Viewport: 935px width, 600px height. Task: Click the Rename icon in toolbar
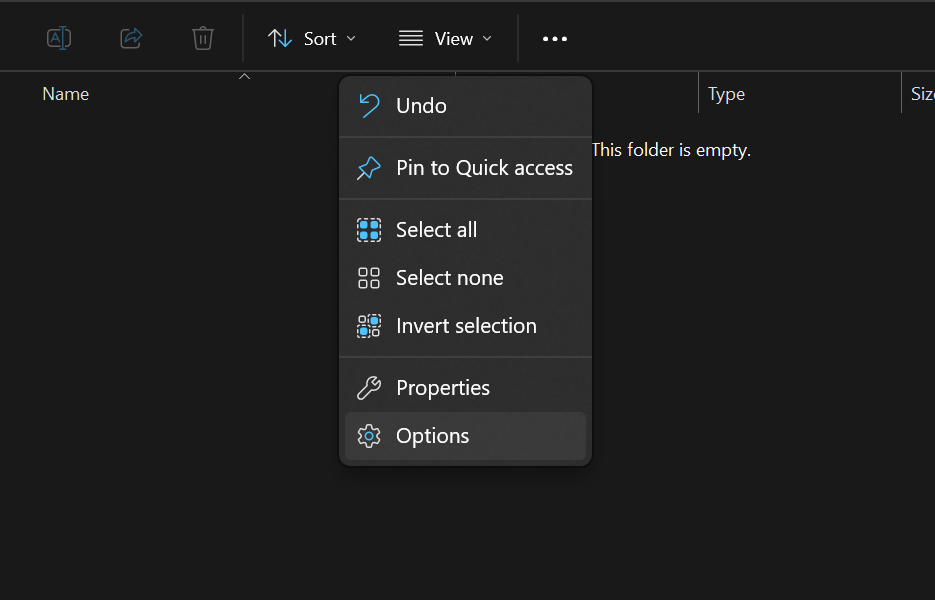point(59,39)
